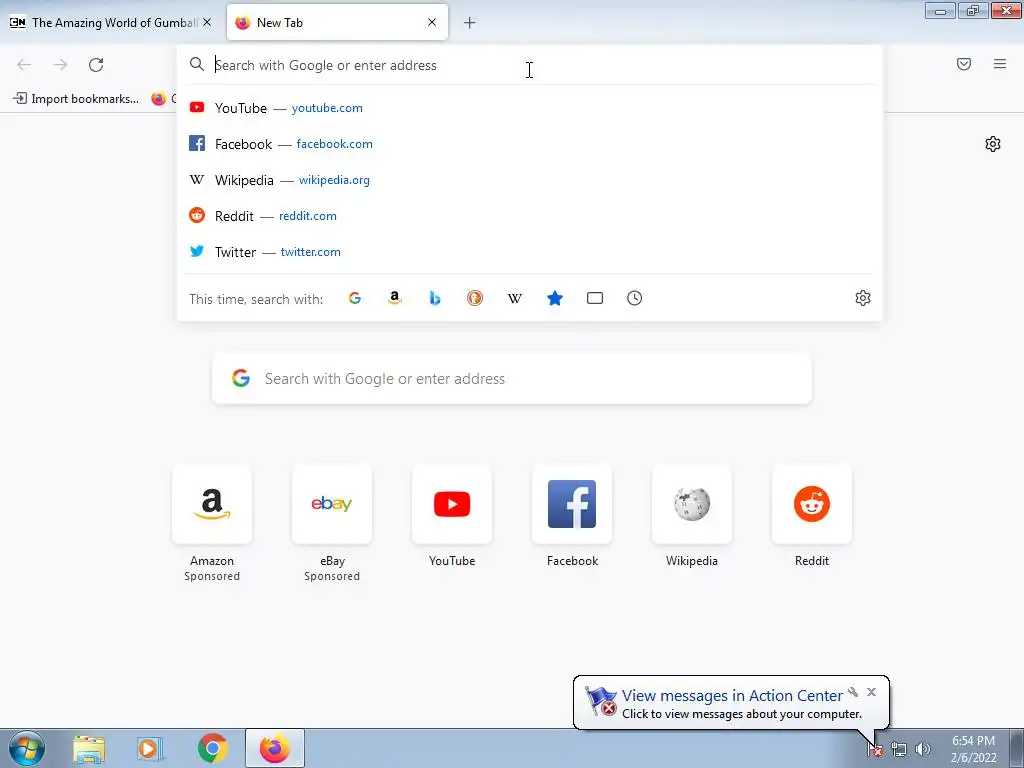Open the Save to Pocket icon
The height and width of the screenshot is (768, 1024).
[x=964, y=64]
